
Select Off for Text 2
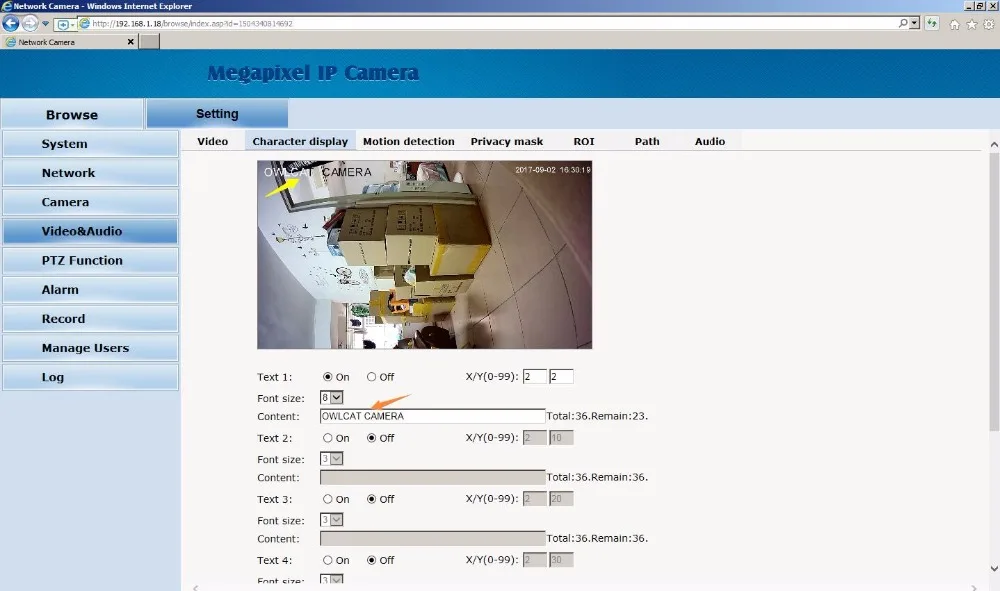click(371, 438)
